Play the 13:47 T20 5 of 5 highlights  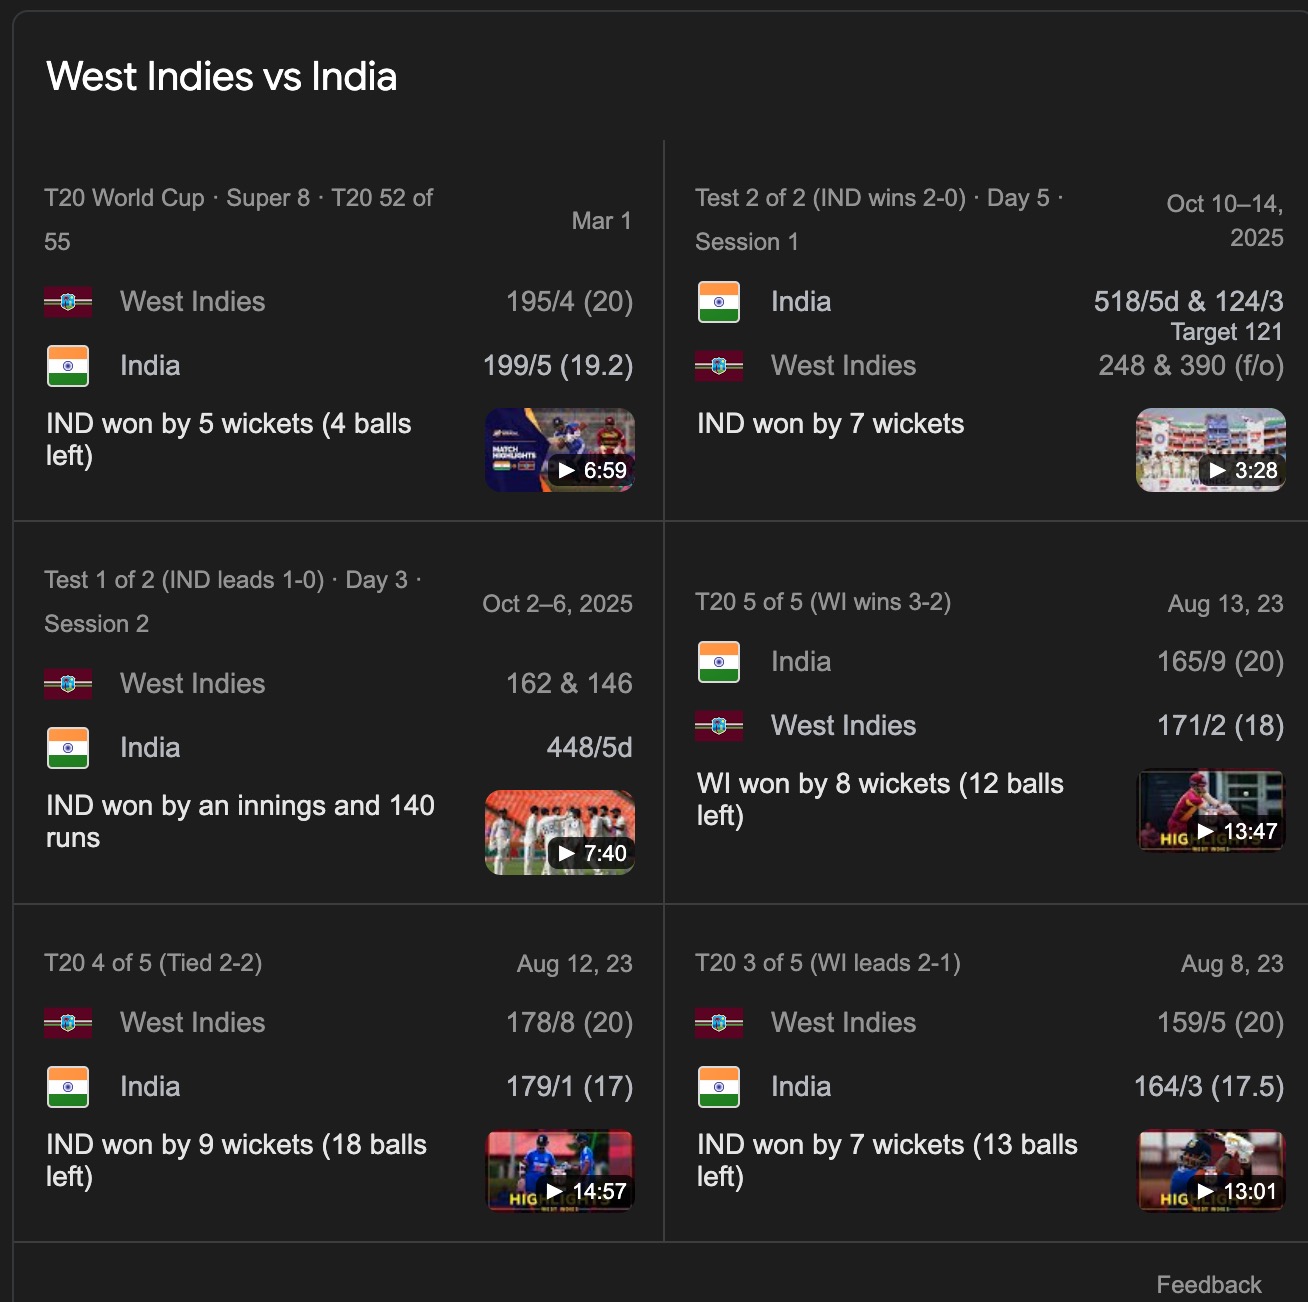1211,811
